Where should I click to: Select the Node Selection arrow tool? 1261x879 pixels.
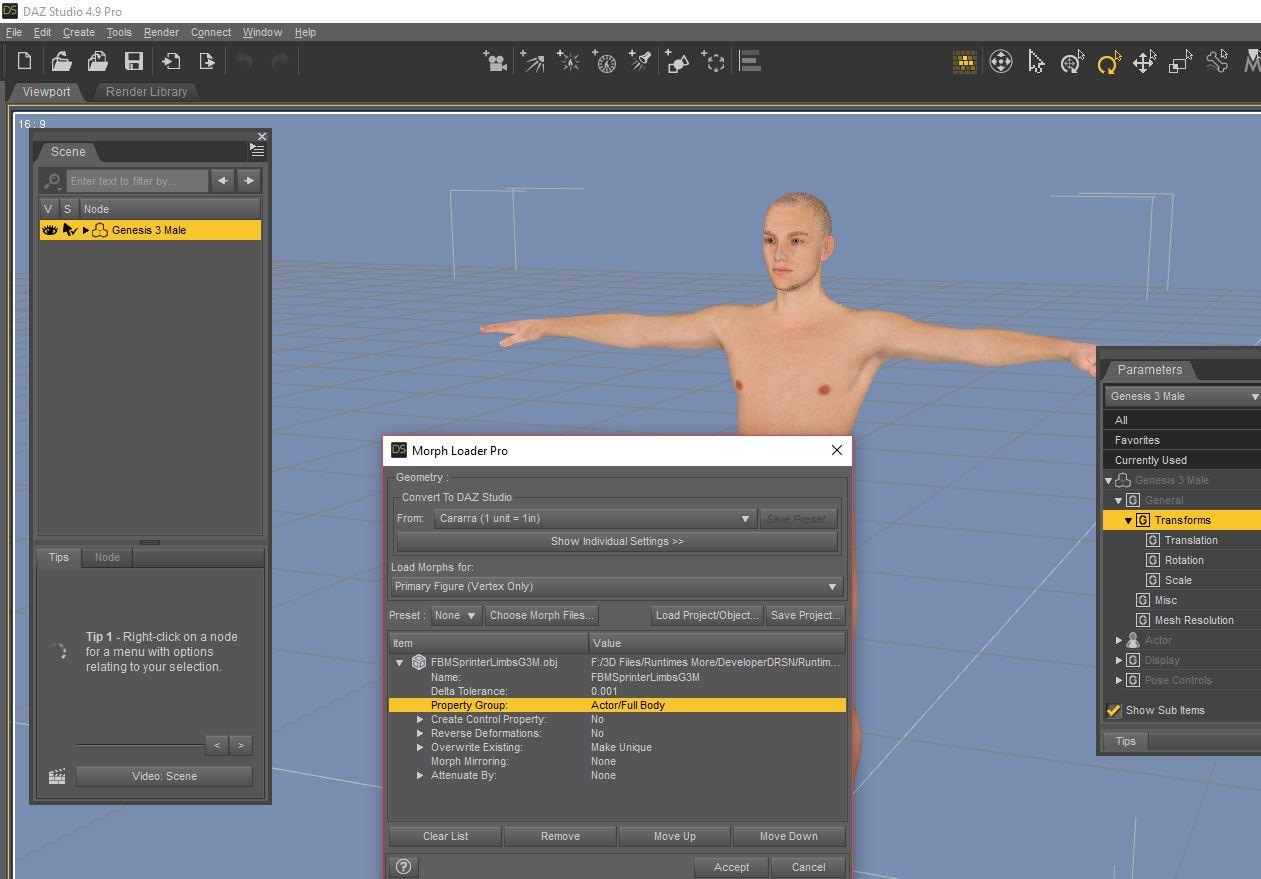(x=1036, y=62)
